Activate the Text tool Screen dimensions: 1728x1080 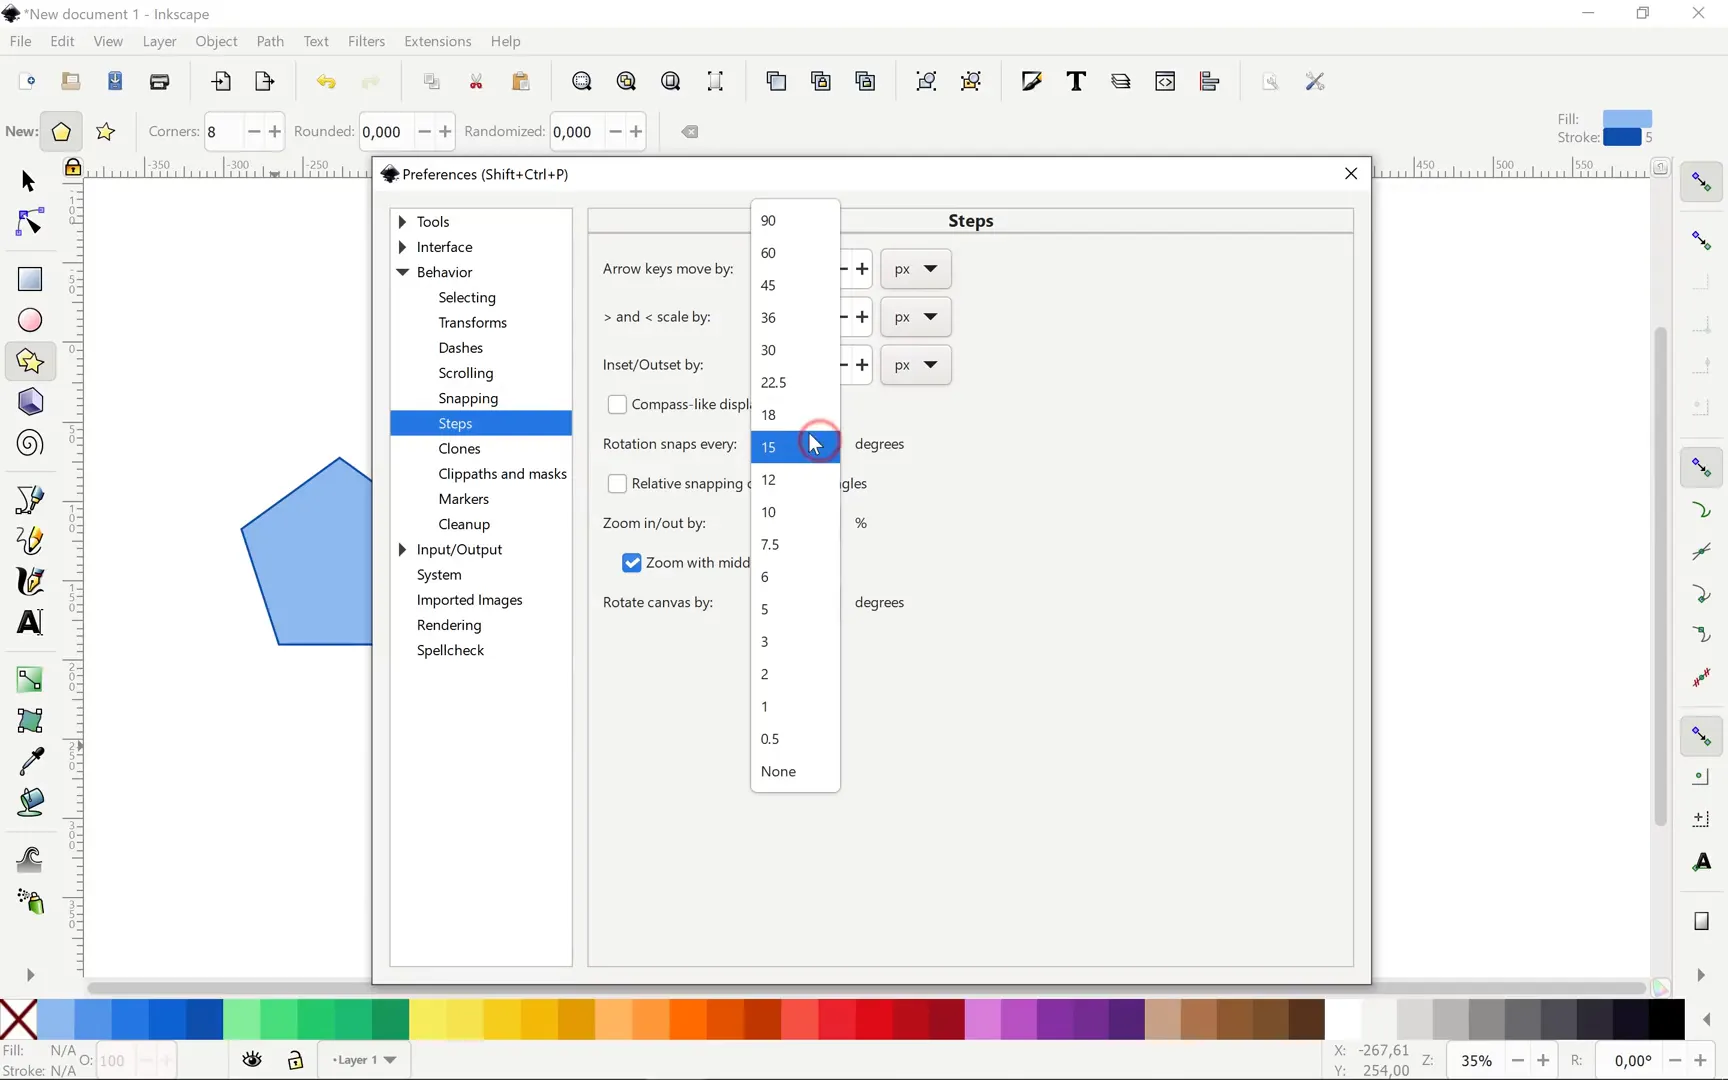point(29,622)
